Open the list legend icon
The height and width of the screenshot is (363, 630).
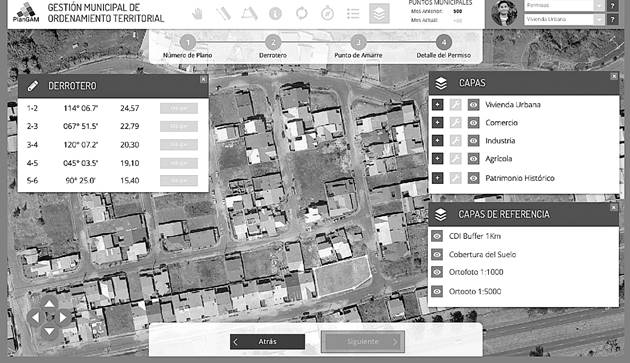[x=353, y=14]
